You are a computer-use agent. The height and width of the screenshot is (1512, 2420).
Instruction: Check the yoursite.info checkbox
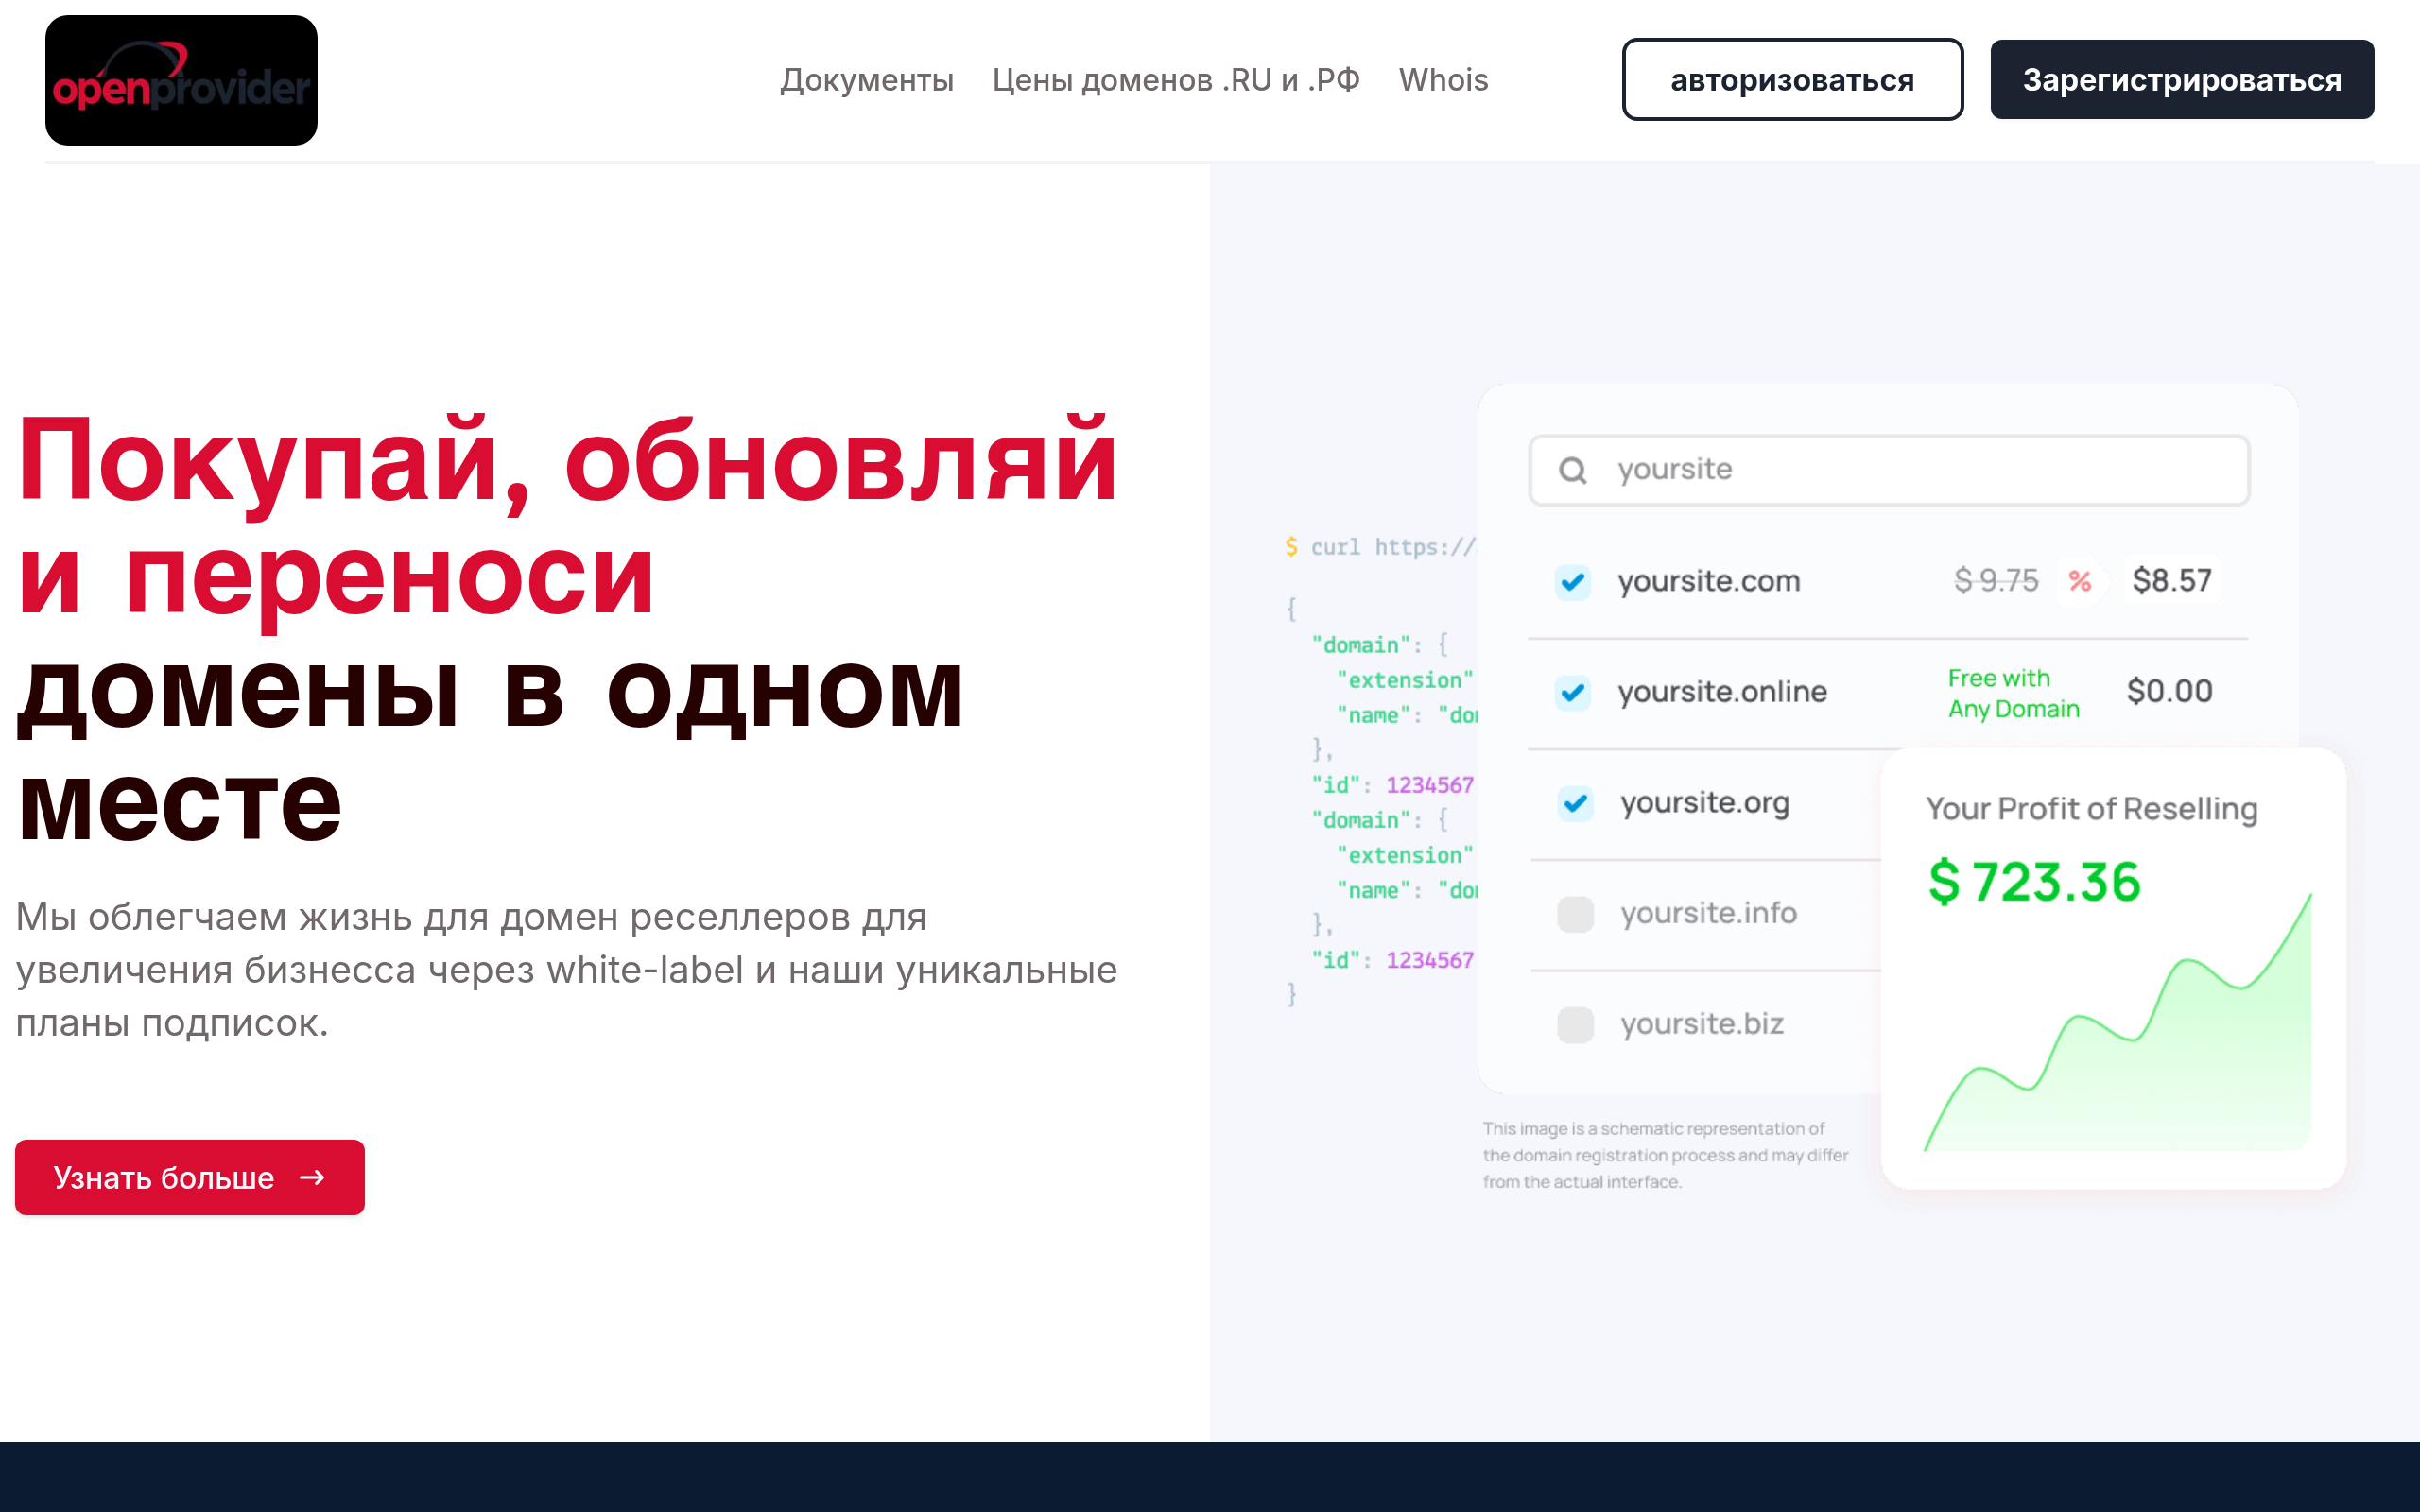coord(1575,914)
